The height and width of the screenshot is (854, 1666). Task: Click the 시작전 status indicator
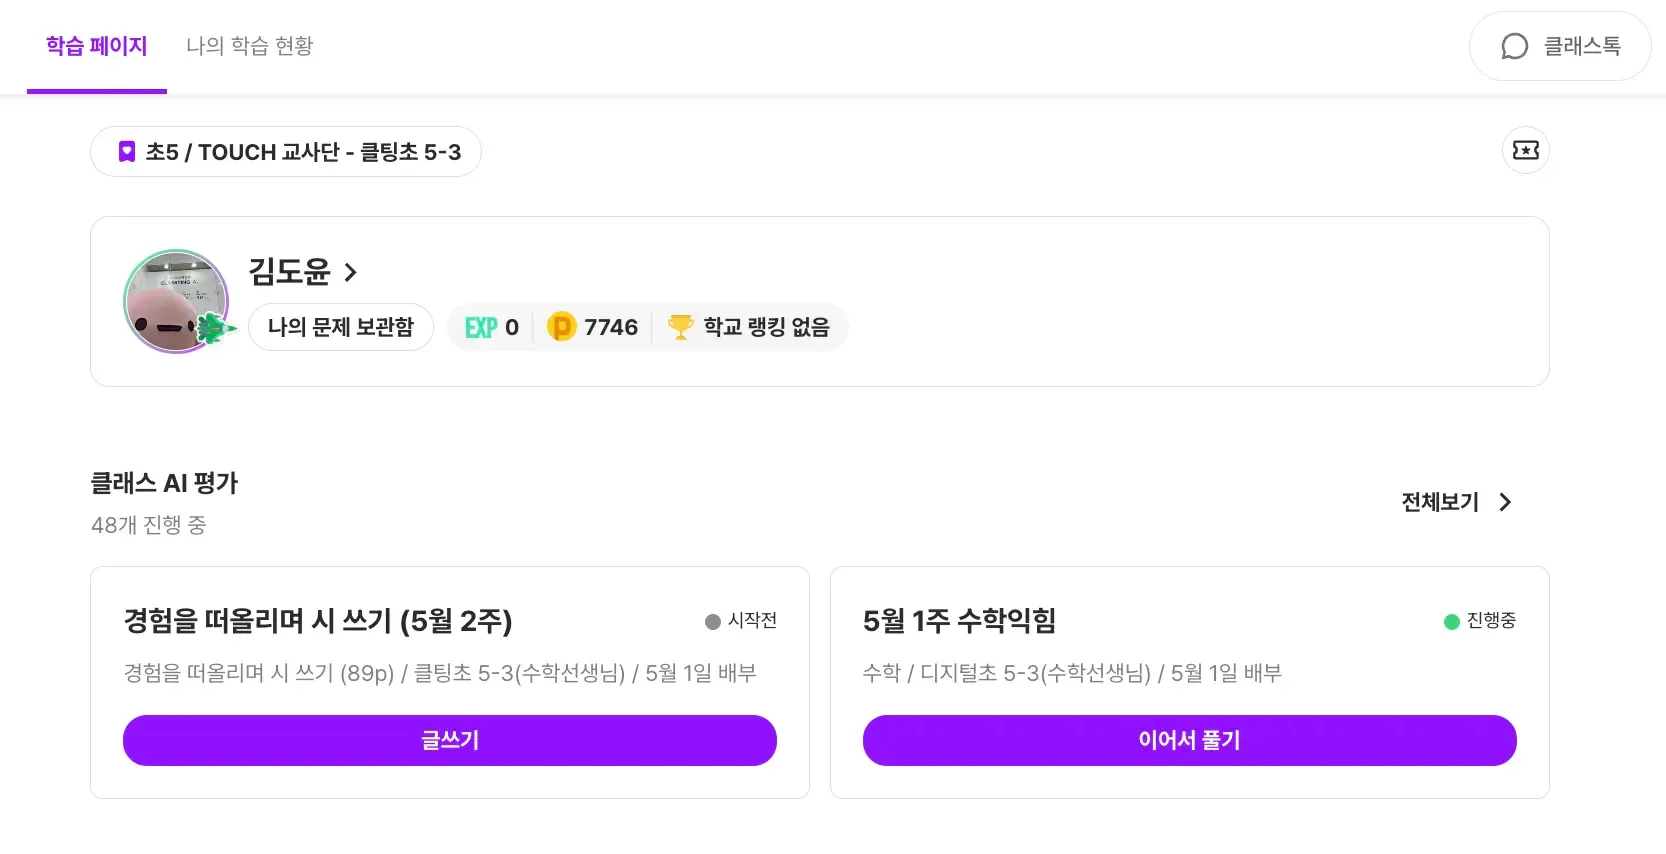tap(741, 621)
